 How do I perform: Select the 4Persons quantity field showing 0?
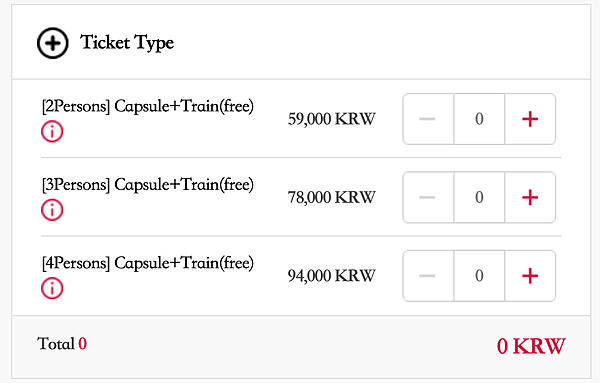tap(479, 276)
